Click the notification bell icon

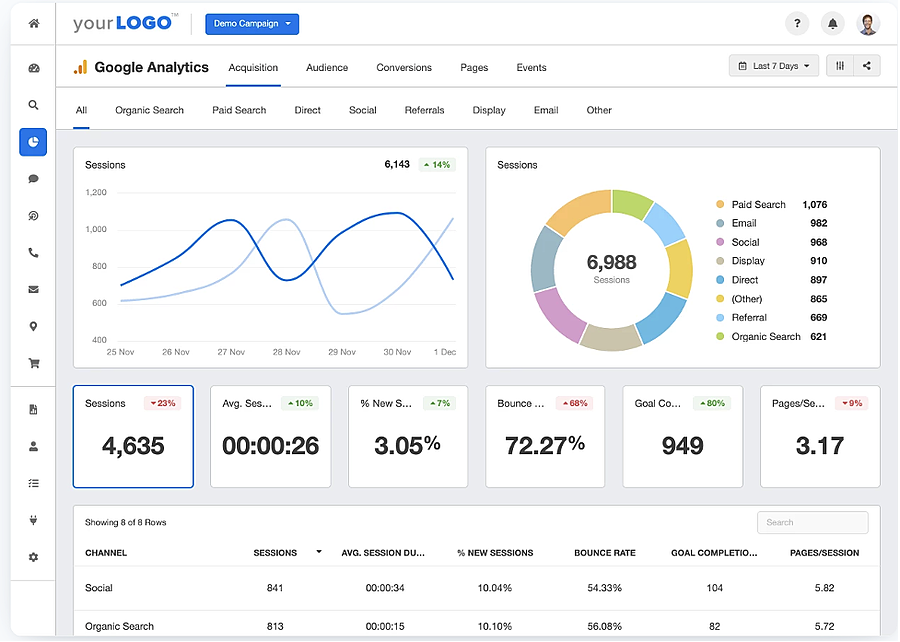832,22
